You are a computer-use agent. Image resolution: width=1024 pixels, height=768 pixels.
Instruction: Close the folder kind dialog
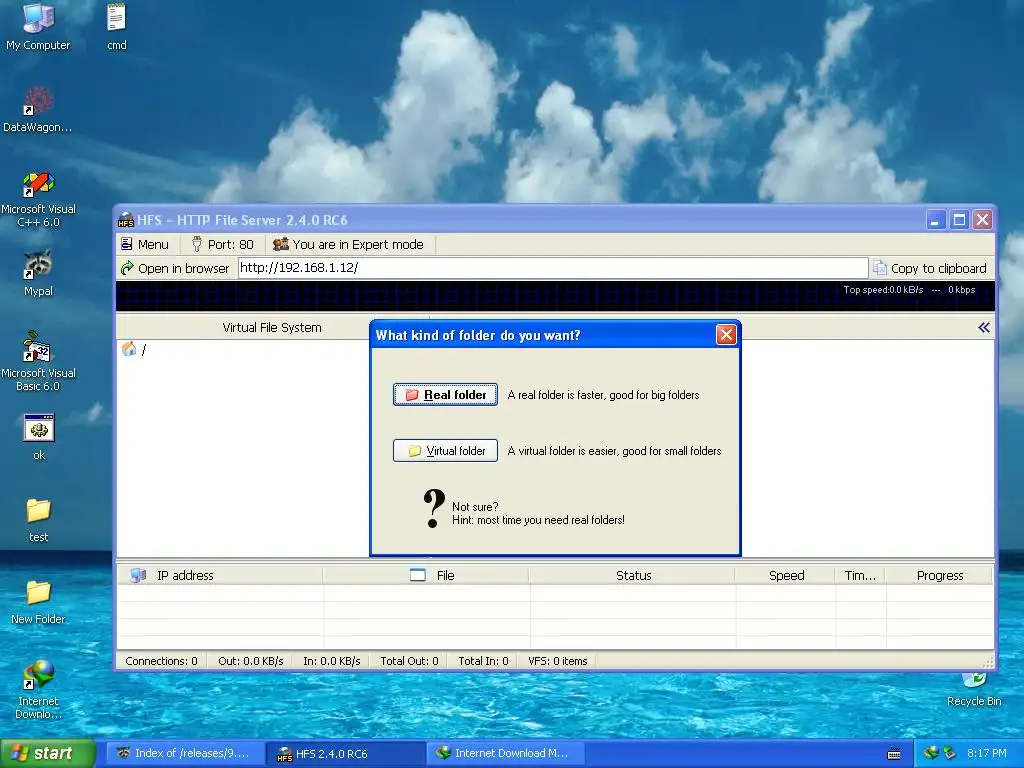[726, 335]
